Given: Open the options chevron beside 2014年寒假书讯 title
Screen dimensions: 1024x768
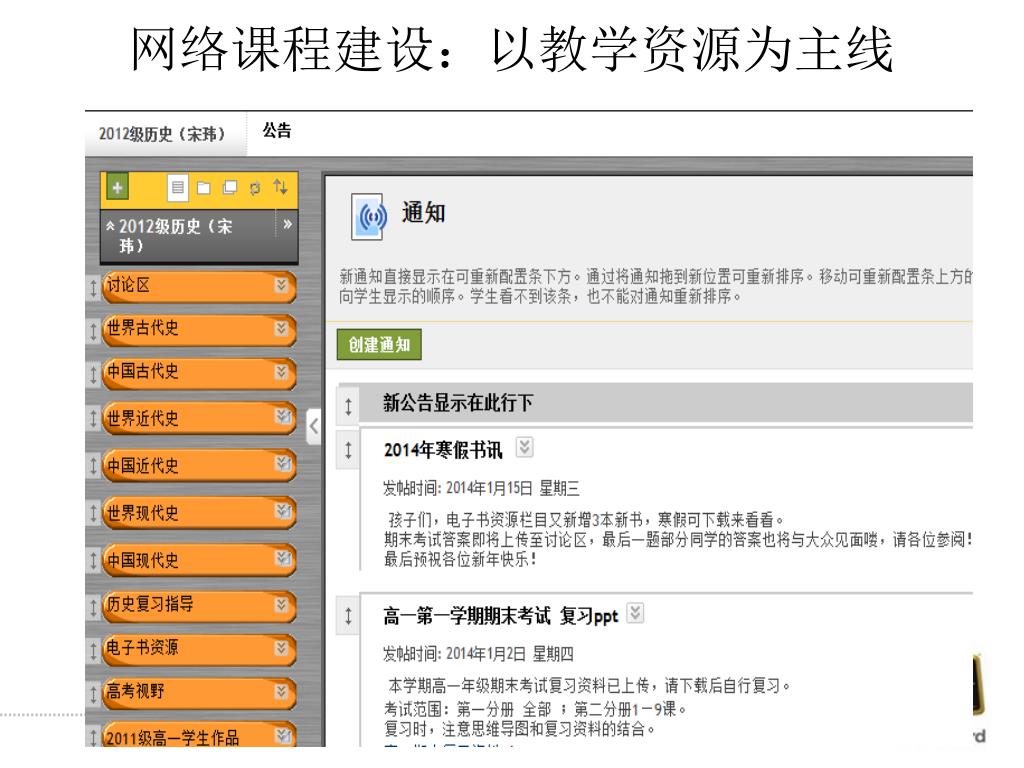Looking at the screenshot, I should pyautogui.click(x=524, y=447).
